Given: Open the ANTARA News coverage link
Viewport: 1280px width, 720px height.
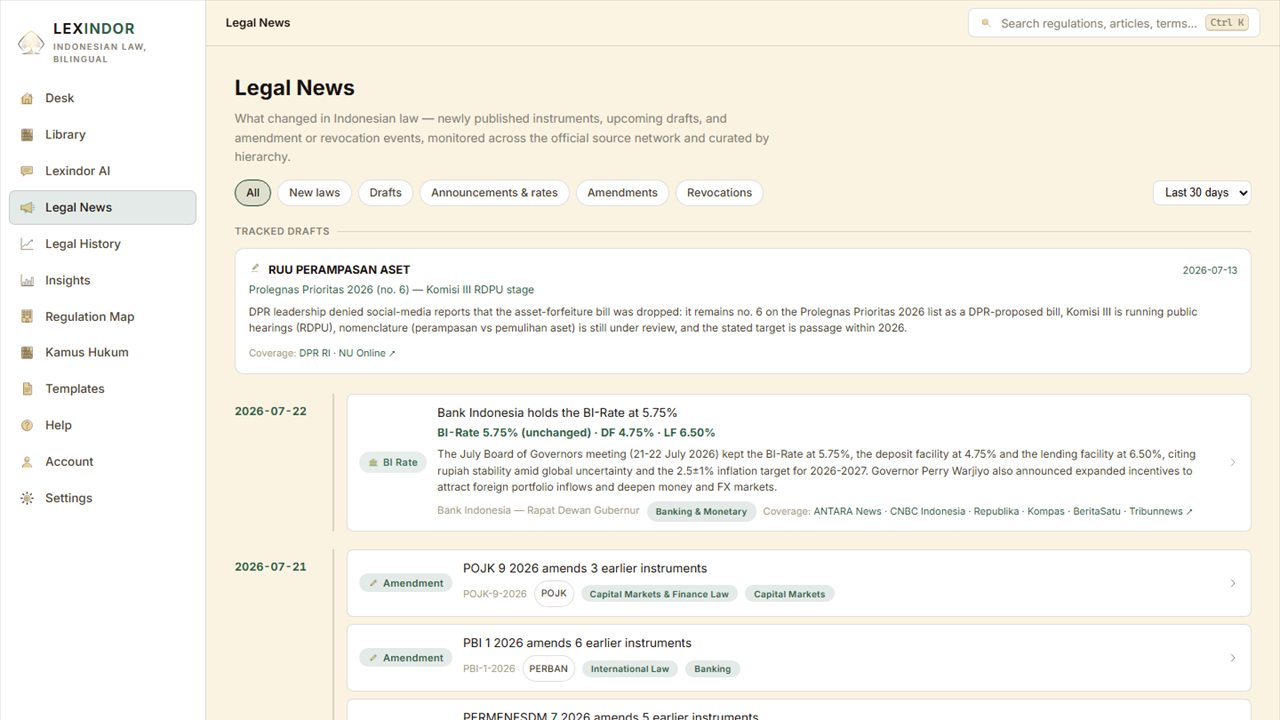Looking at the screenshot, I should pos(847,511).
